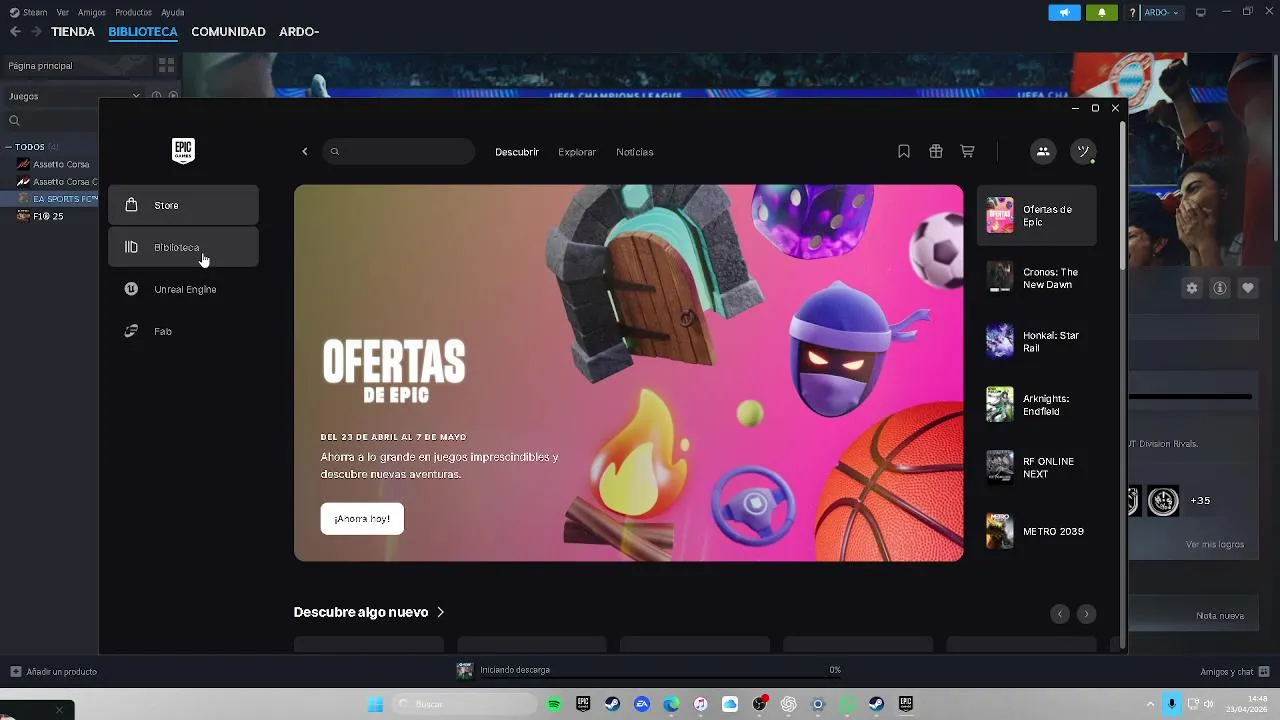
Task: Open the Steam Productos menu
Action: click(x=134, y=12)
